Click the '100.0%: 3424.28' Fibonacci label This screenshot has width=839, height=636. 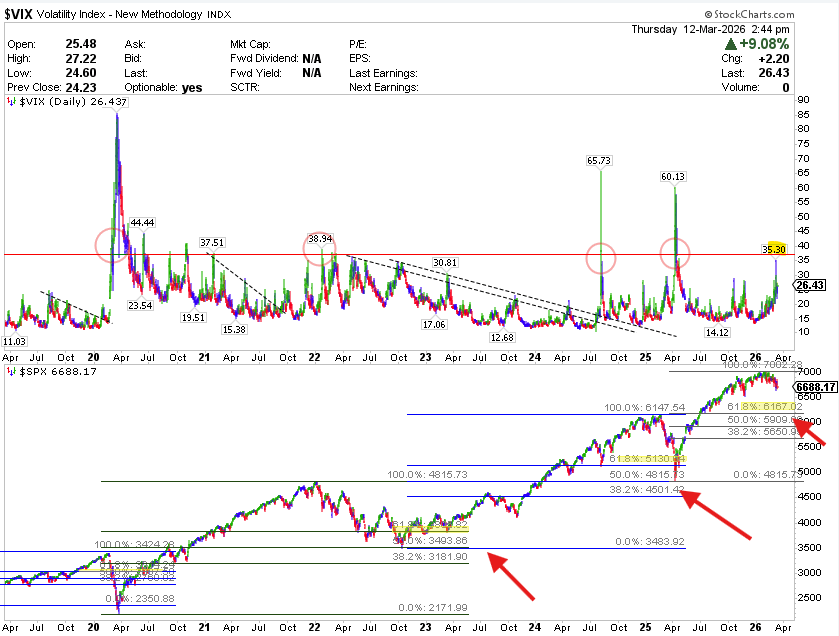tap(134, 545)
